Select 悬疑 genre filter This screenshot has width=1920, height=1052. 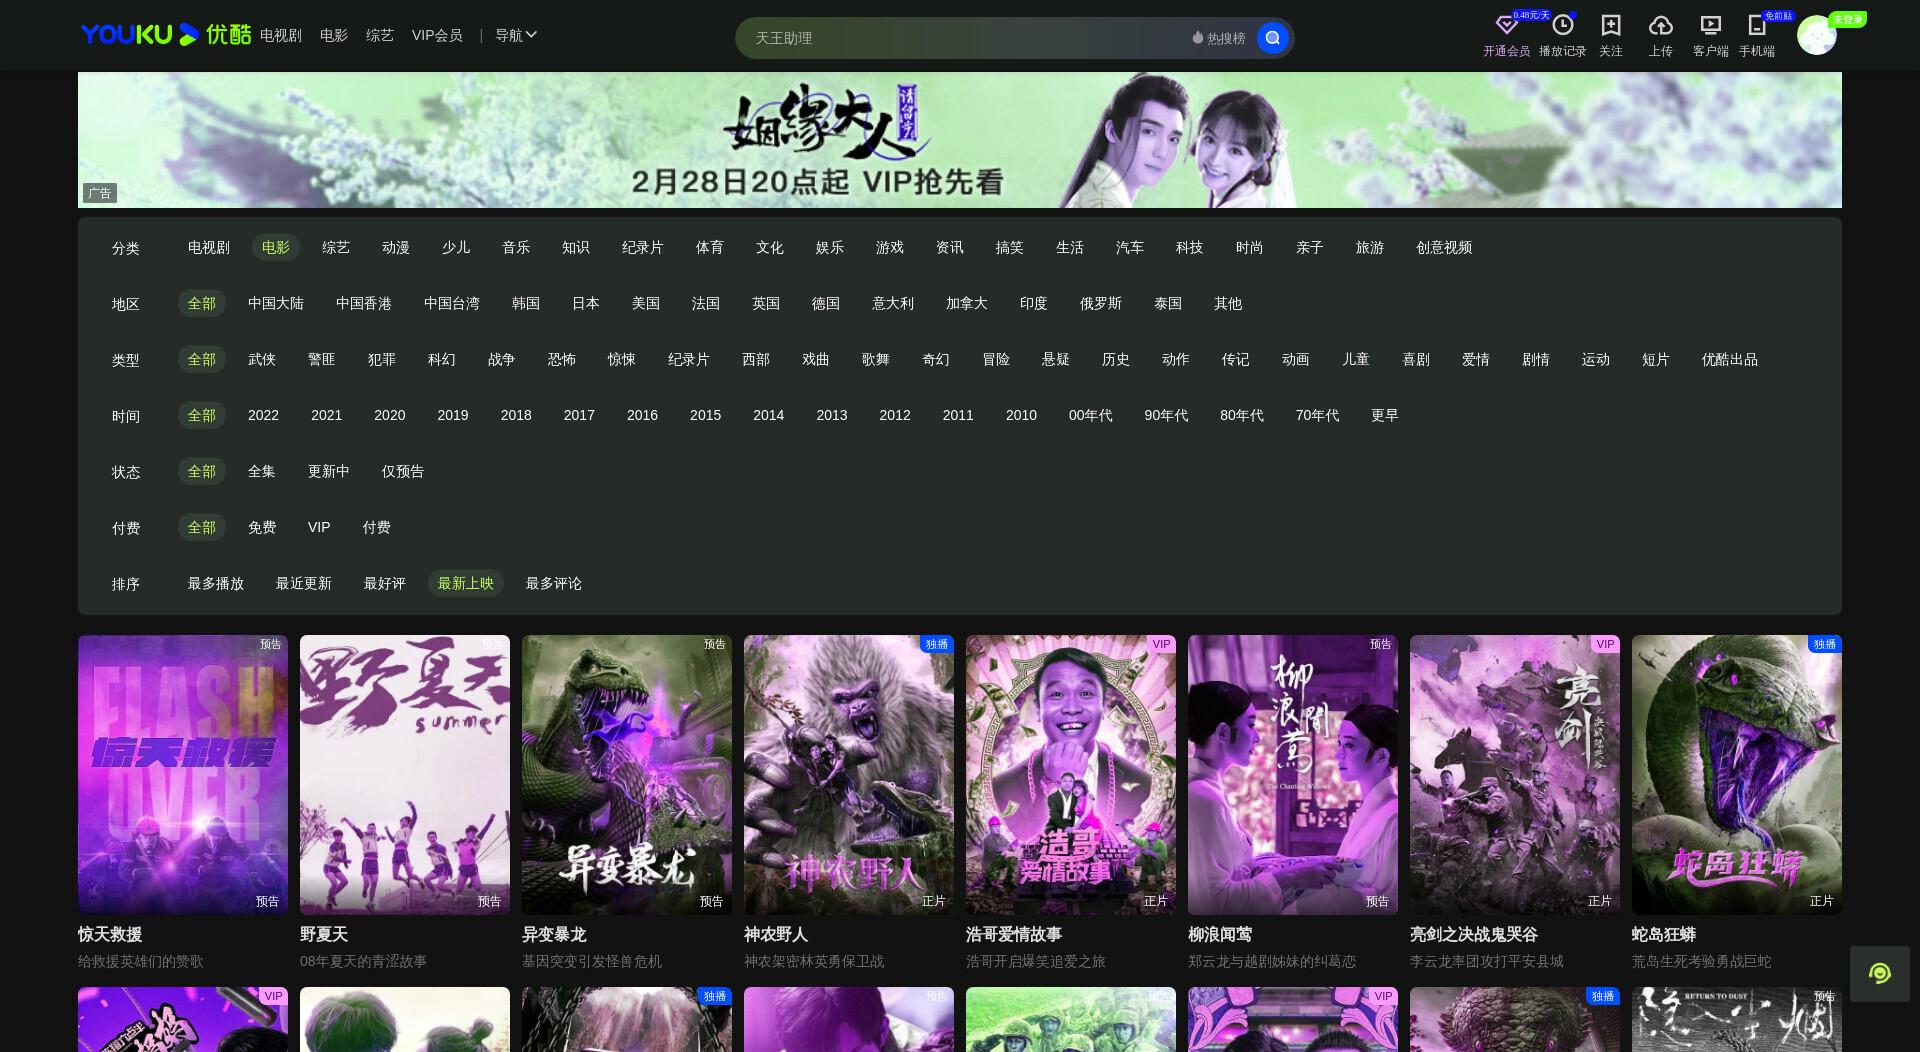(x=1055, y=359)
